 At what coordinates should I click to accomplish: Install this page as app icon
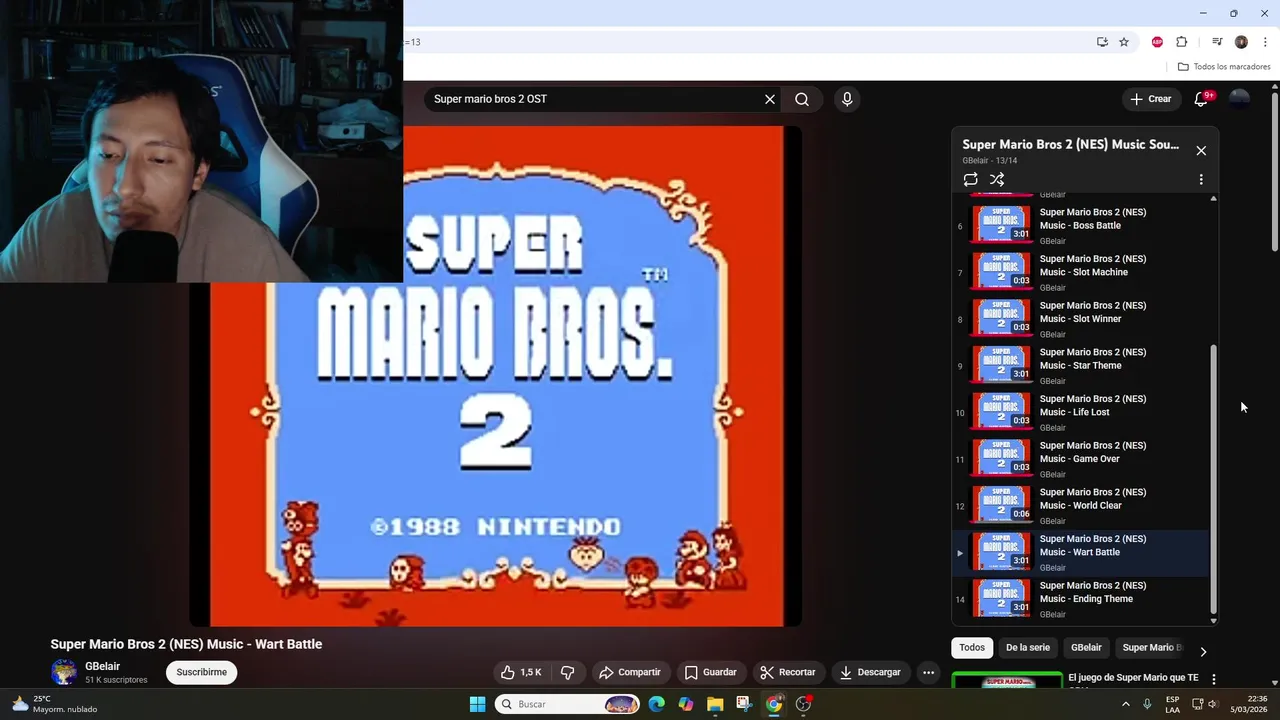pyautogui.click(x=1102, y=42)
